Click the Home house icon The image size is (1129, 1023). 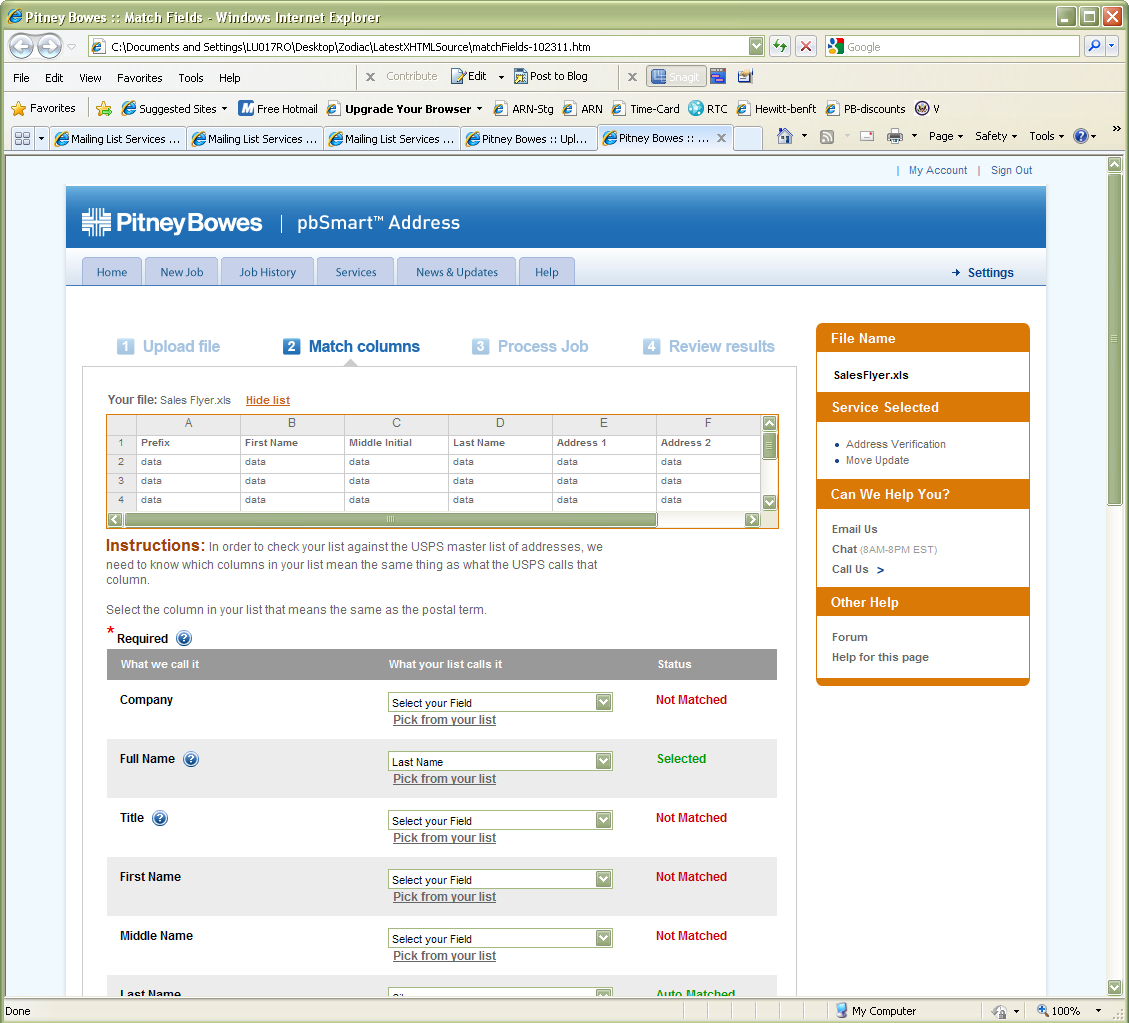785,136
